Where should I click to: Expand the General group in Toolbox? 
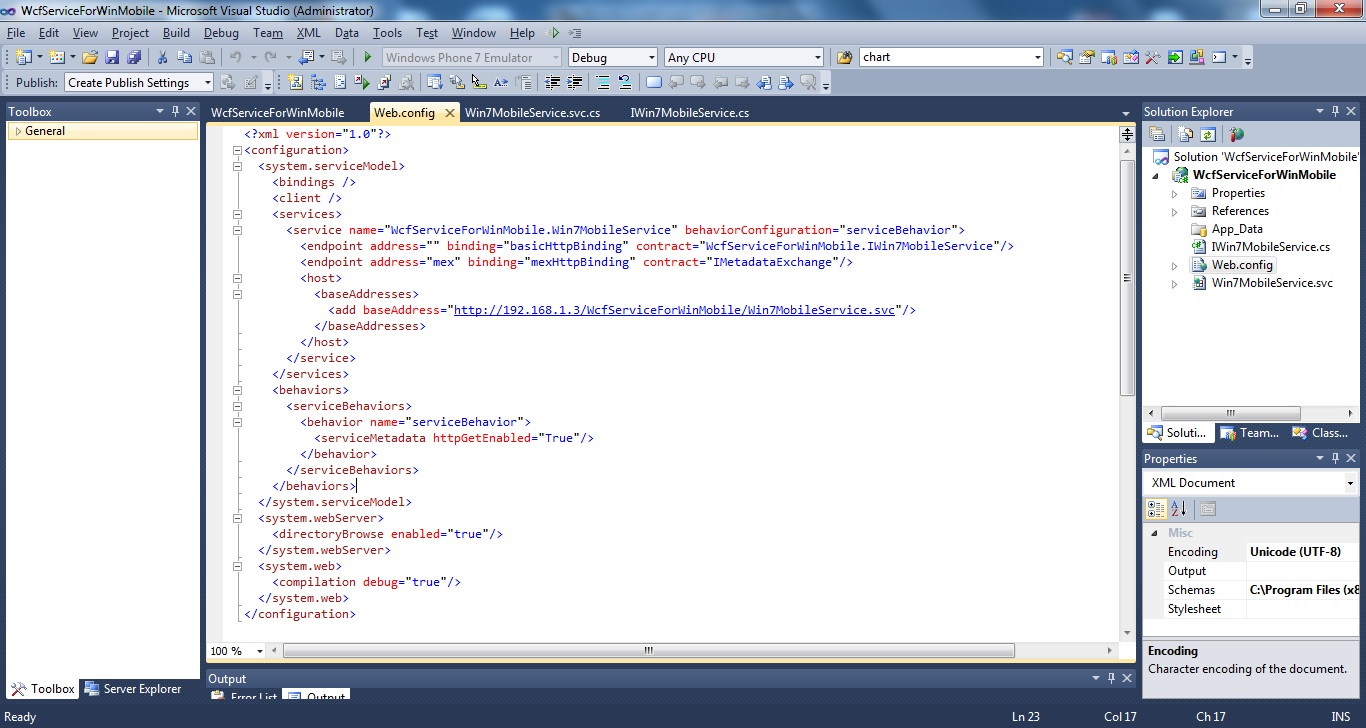(x=18, y=131)
